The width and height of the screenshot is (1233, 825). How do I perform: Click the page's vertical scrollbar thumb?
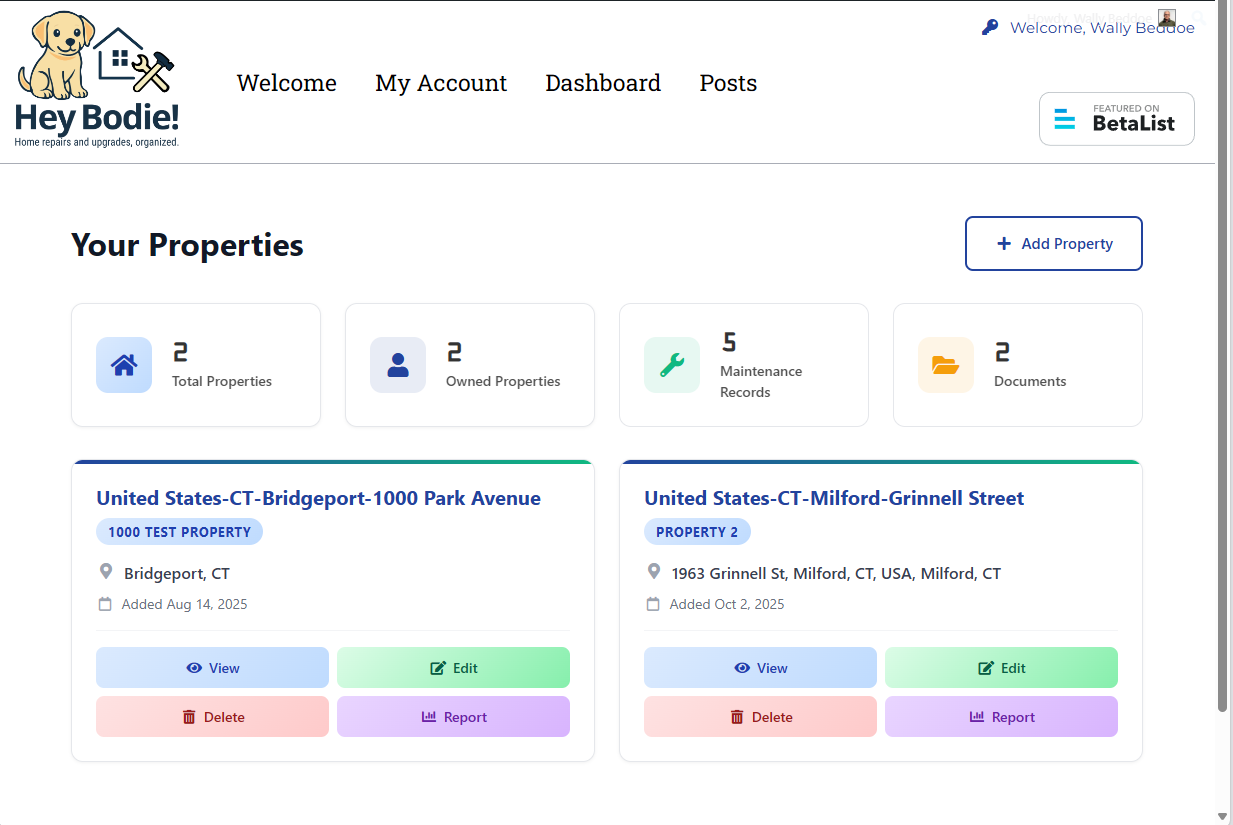coord(1223,360)
